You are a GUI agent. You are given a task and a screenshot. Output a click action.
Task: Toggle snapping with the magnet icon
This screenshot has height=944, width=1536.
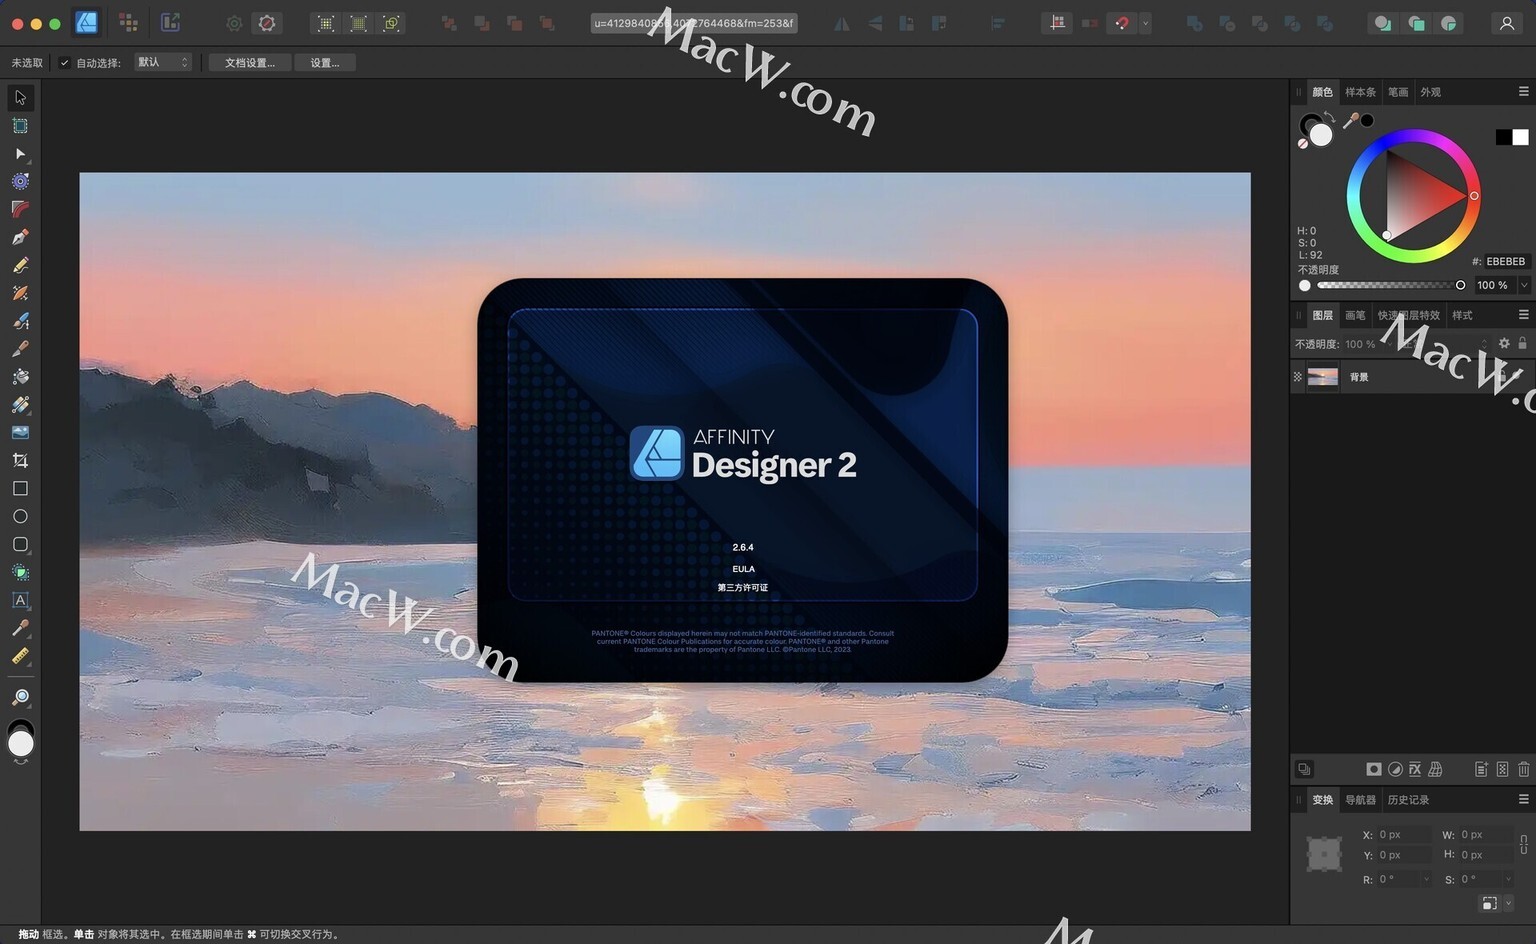coord(1122,23)
